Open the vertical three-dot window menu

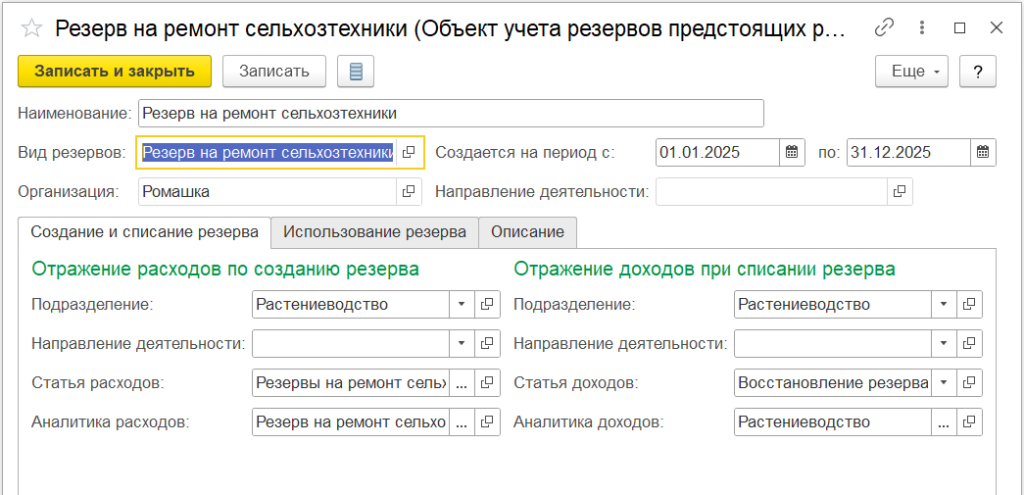921,28
